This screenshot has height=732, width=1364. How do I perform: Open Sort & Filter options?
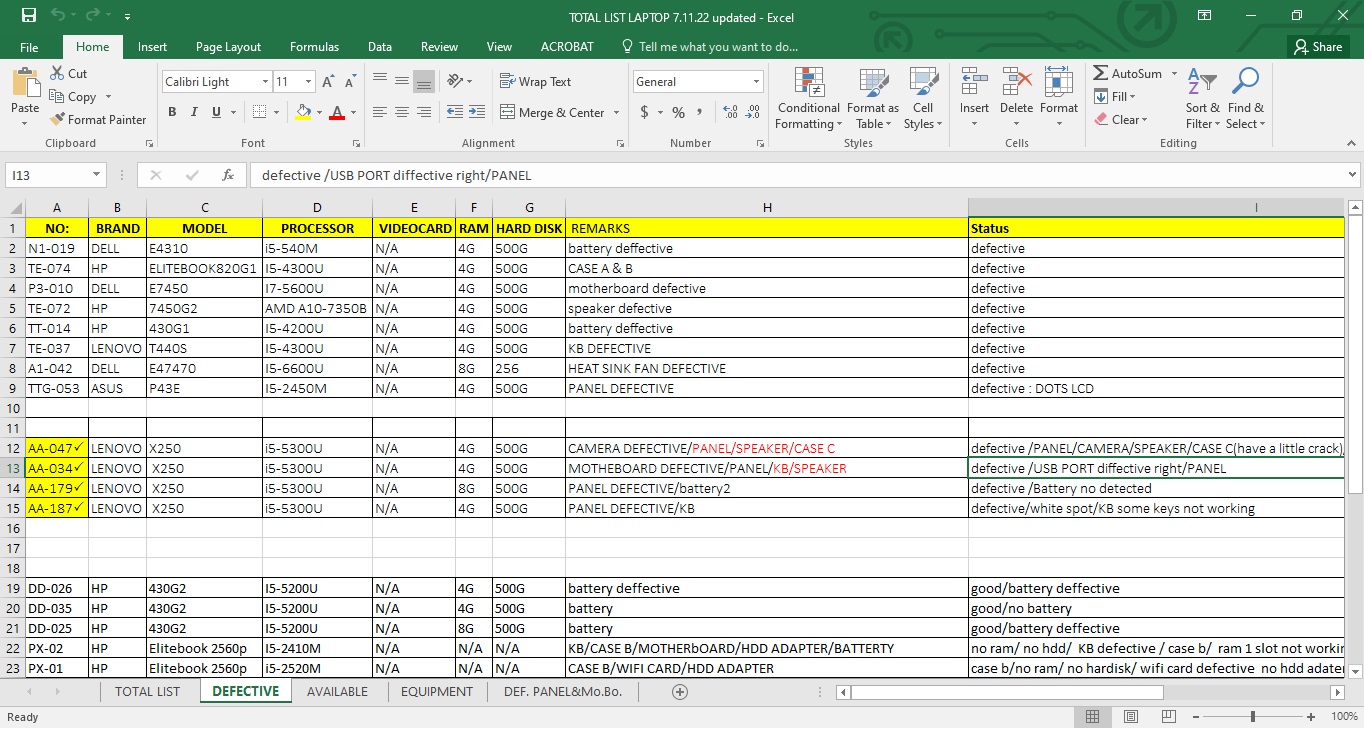coord(1202,98)
